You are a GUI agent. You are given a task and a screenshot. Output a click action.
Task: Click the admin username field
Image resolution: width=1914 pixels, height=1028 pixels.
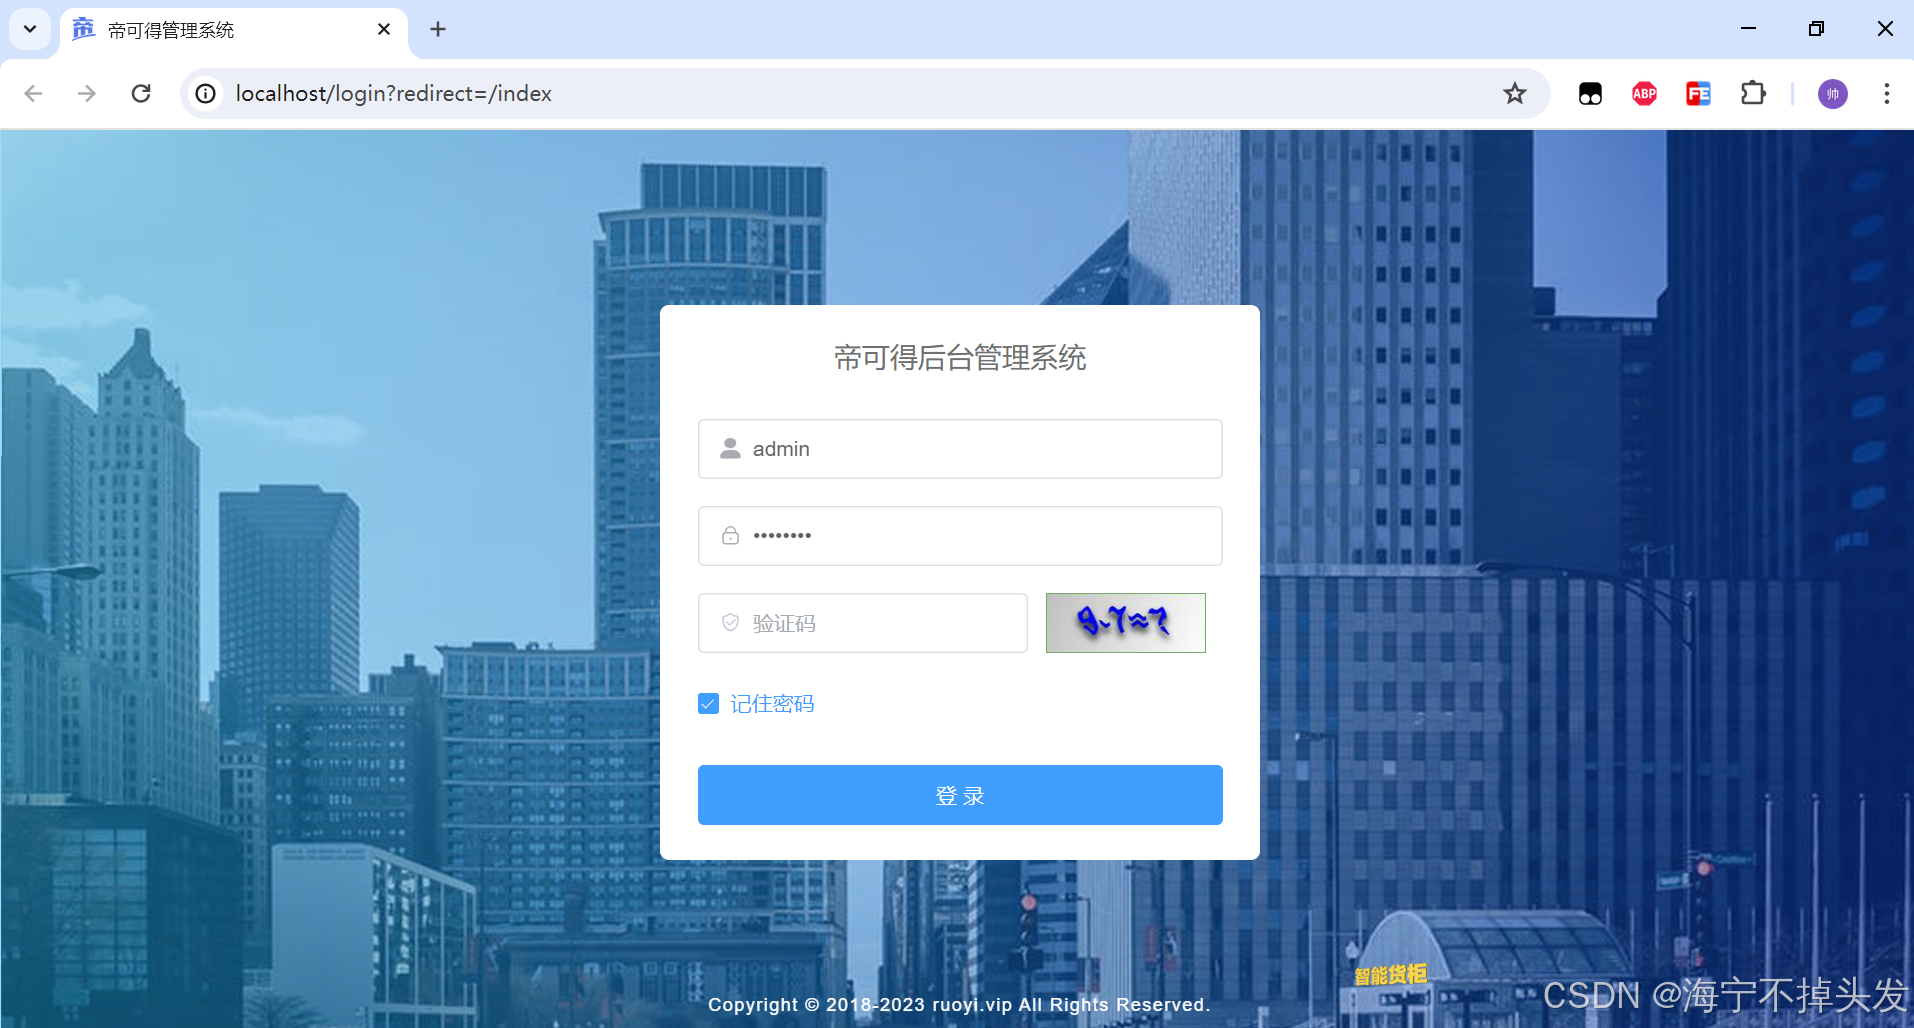click(960, 449)
